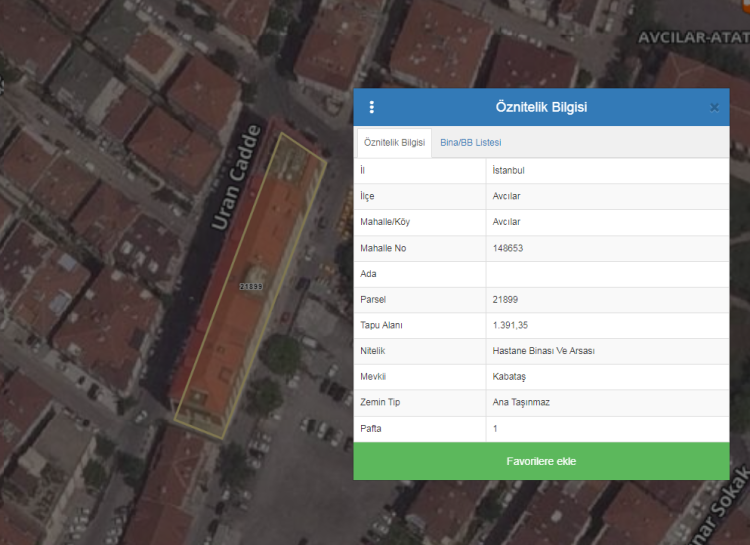Click Avcılar value in the İlçe row
Image resolution: width=750 pixels, height=545 pixels.
click(x=507, y=196)
